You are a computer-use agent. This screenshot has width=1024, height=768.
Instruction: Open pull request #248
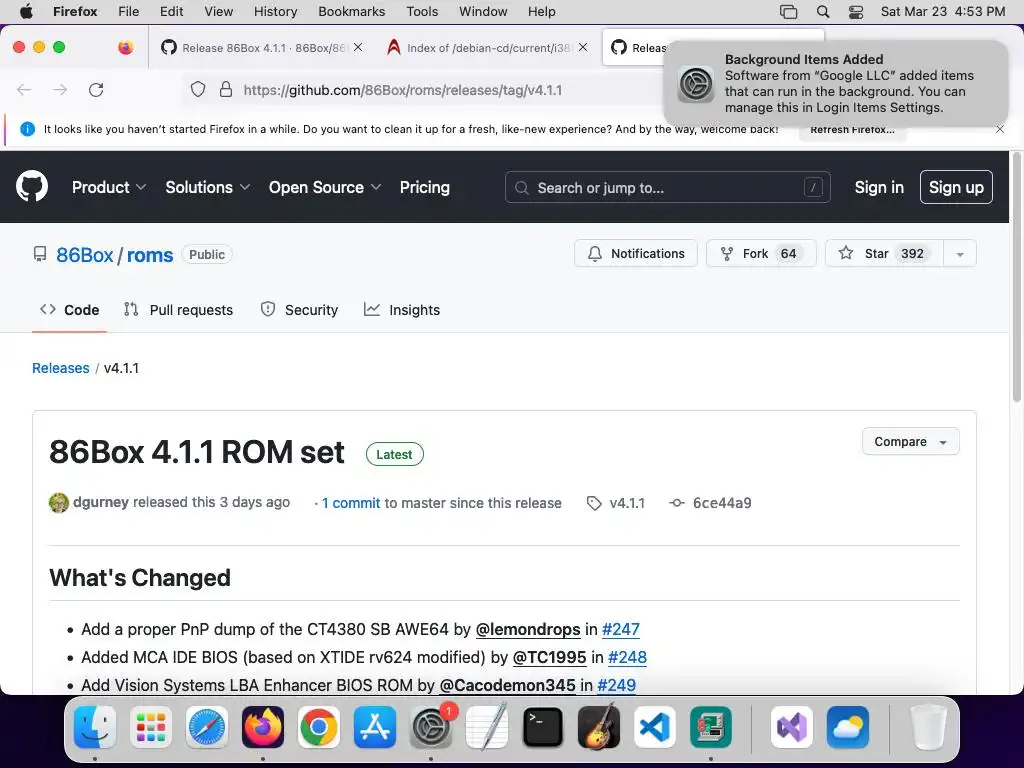coord(627,657)
